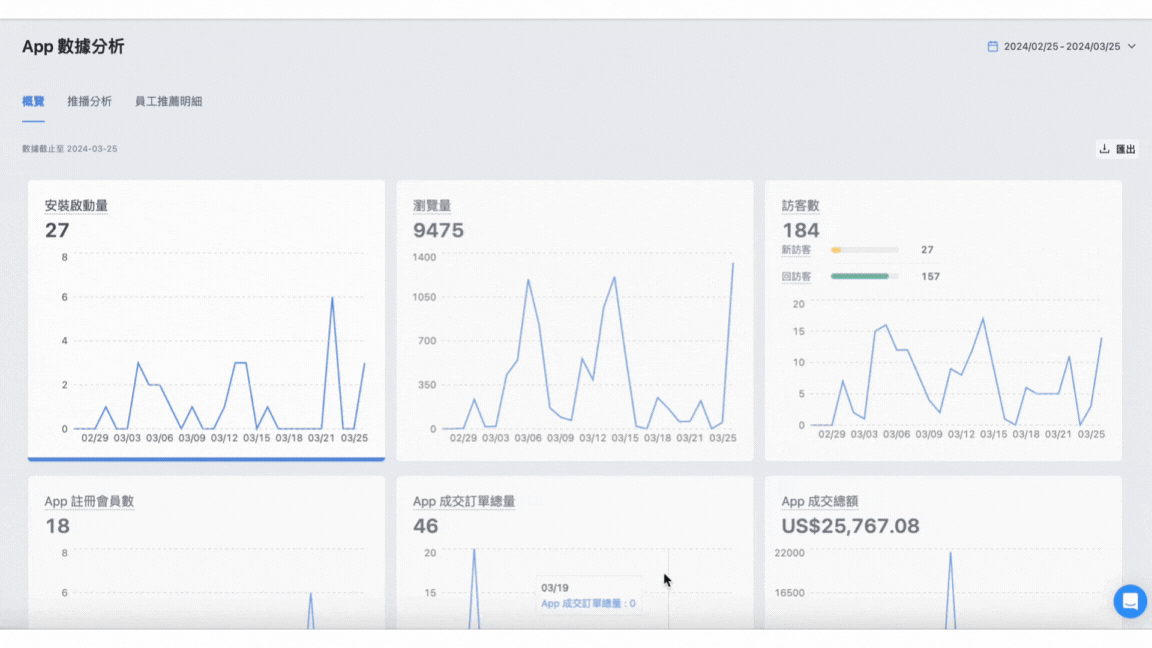Click the 訪客數 card title
The width and height of the screenshot is (1152, 648).
tap(801, 206)
